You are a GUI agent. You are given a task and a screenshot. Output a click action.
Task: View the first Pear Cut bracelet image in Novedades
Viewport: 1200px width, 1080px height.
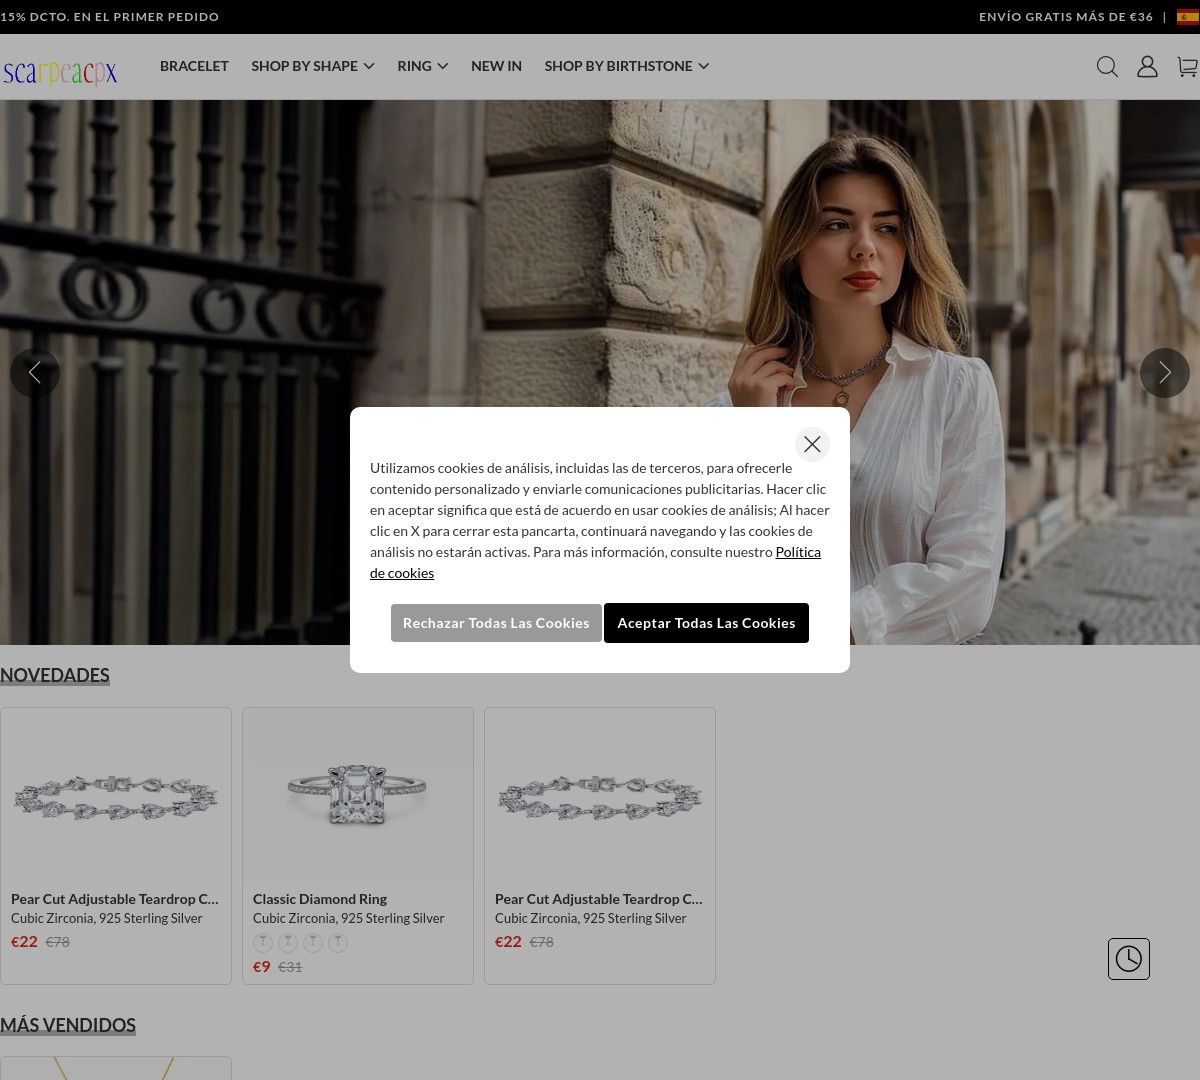point(116,795)
